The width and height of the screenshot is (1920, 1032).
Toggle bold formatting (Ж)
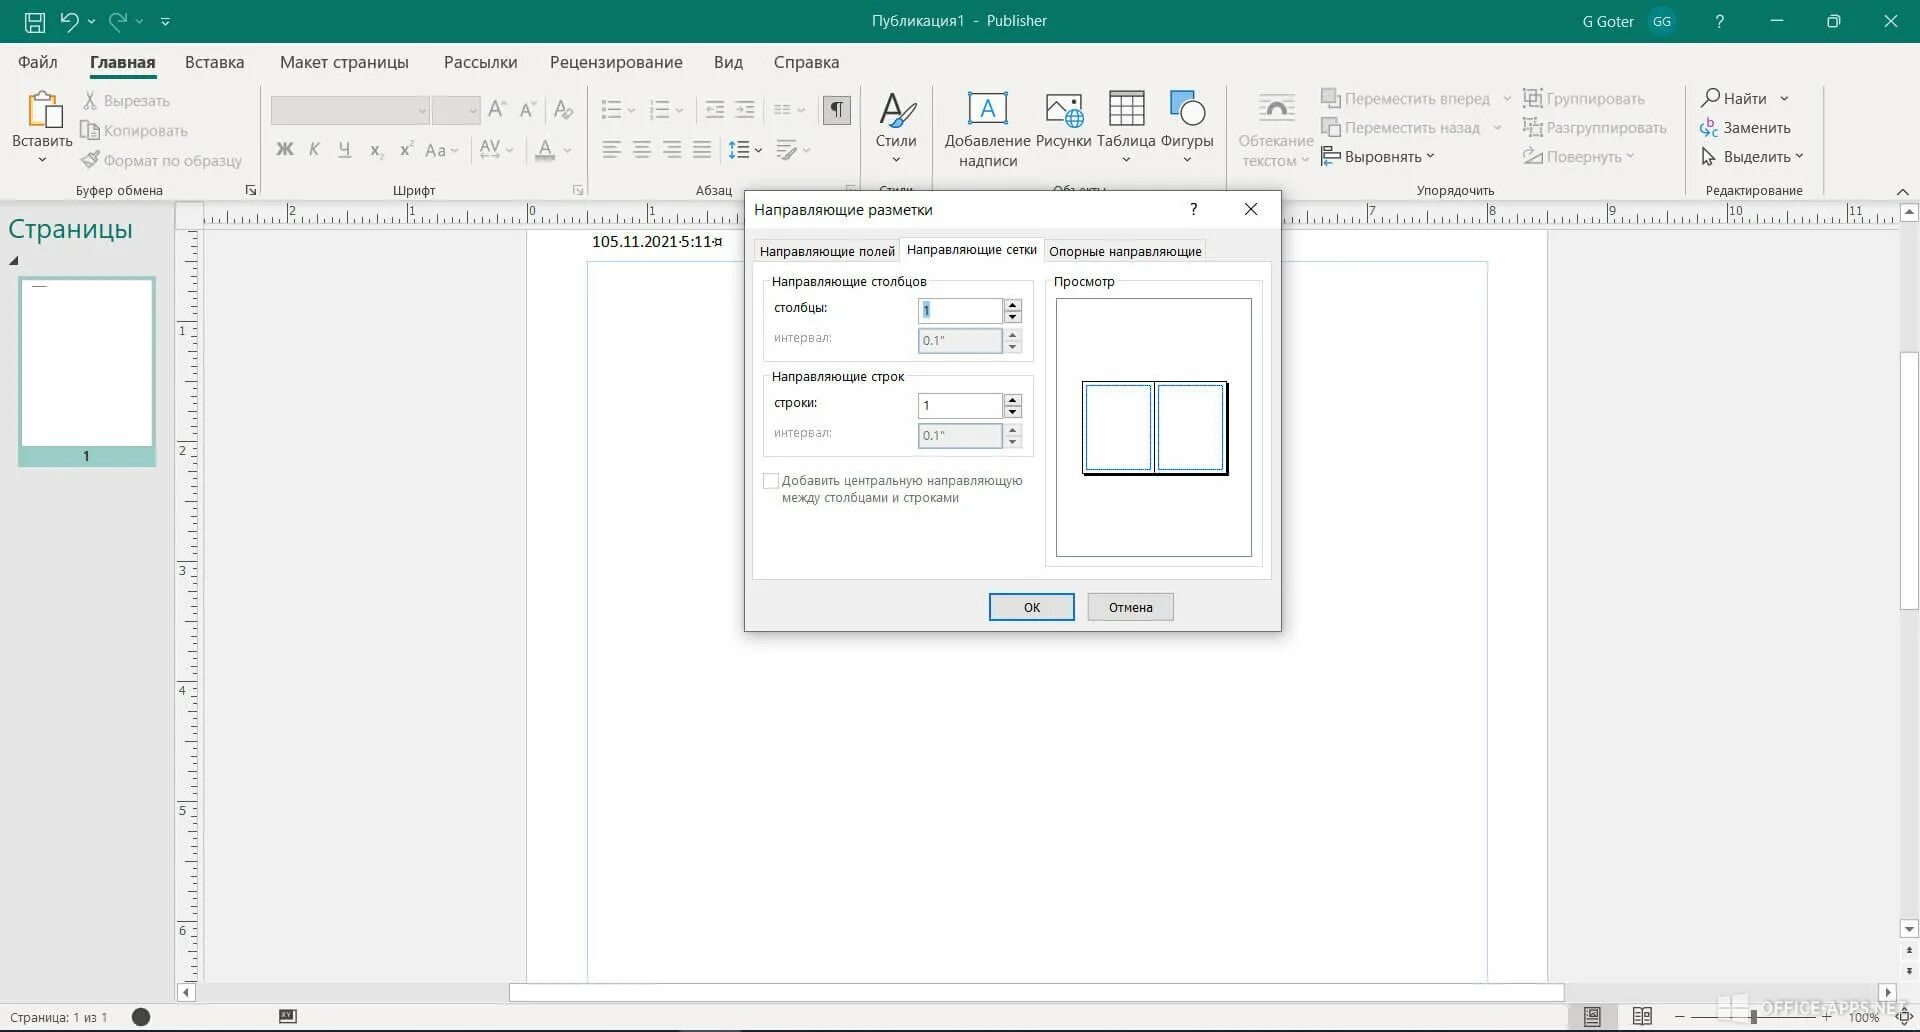click(x=285, y=149)
